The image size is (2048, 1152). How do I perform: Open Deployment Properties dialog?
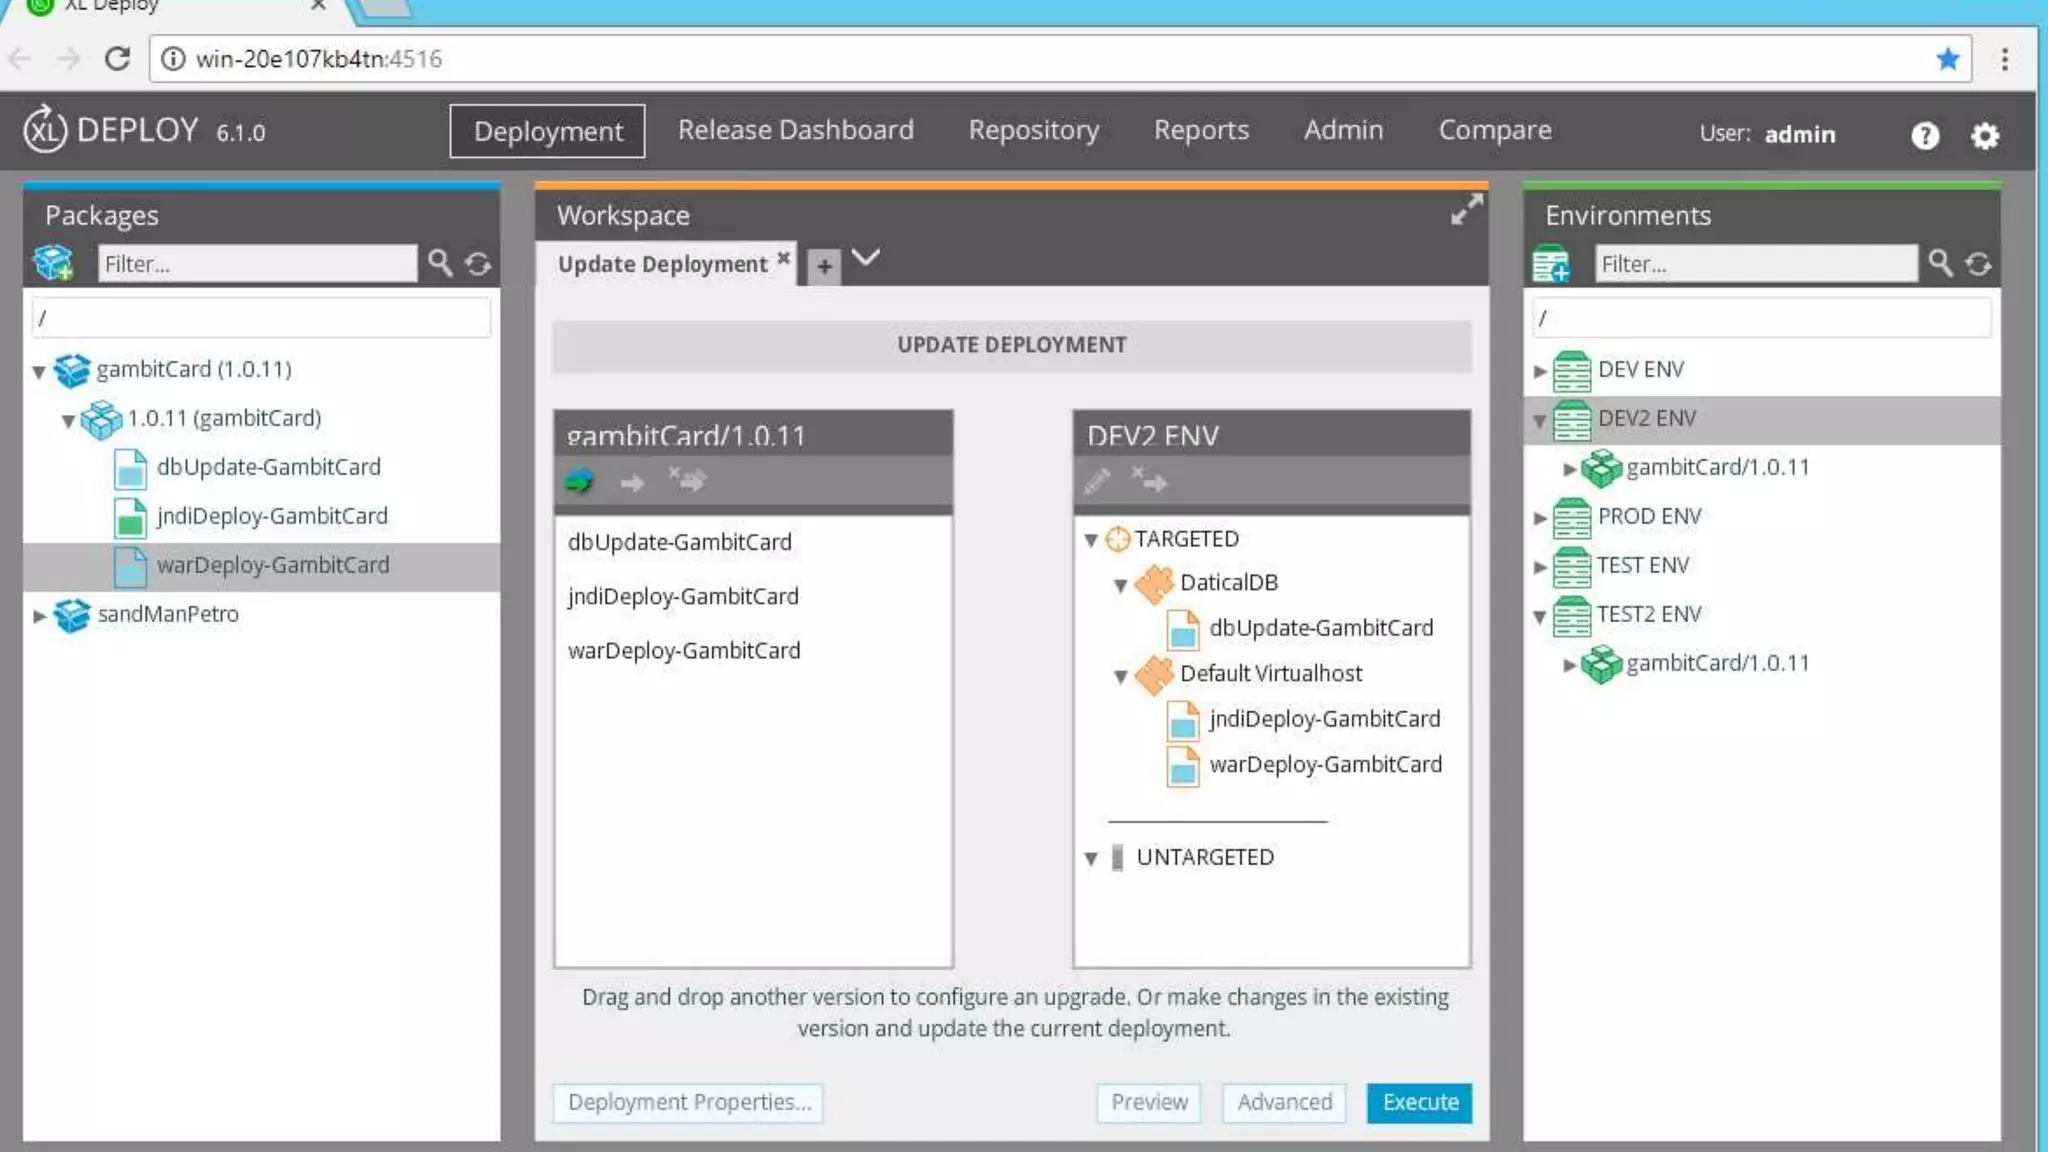[x=688, y=1102]
